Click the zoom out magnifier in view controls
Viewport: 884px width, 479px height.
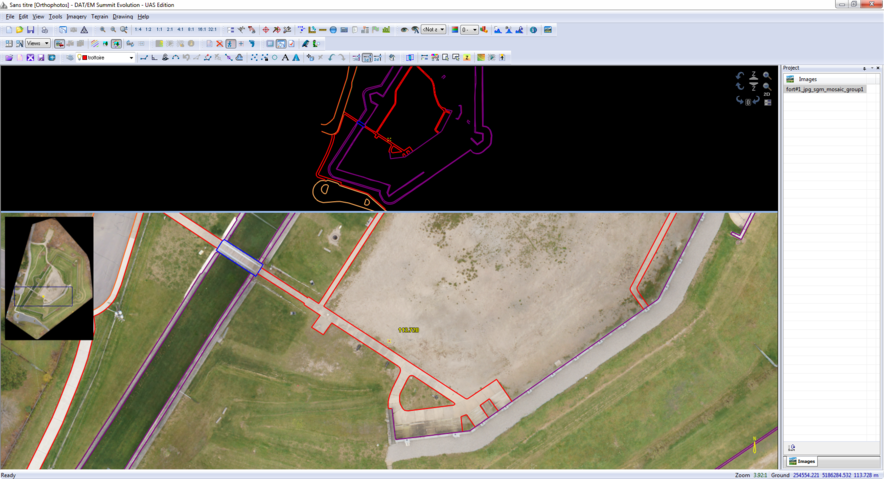[767, 87]
